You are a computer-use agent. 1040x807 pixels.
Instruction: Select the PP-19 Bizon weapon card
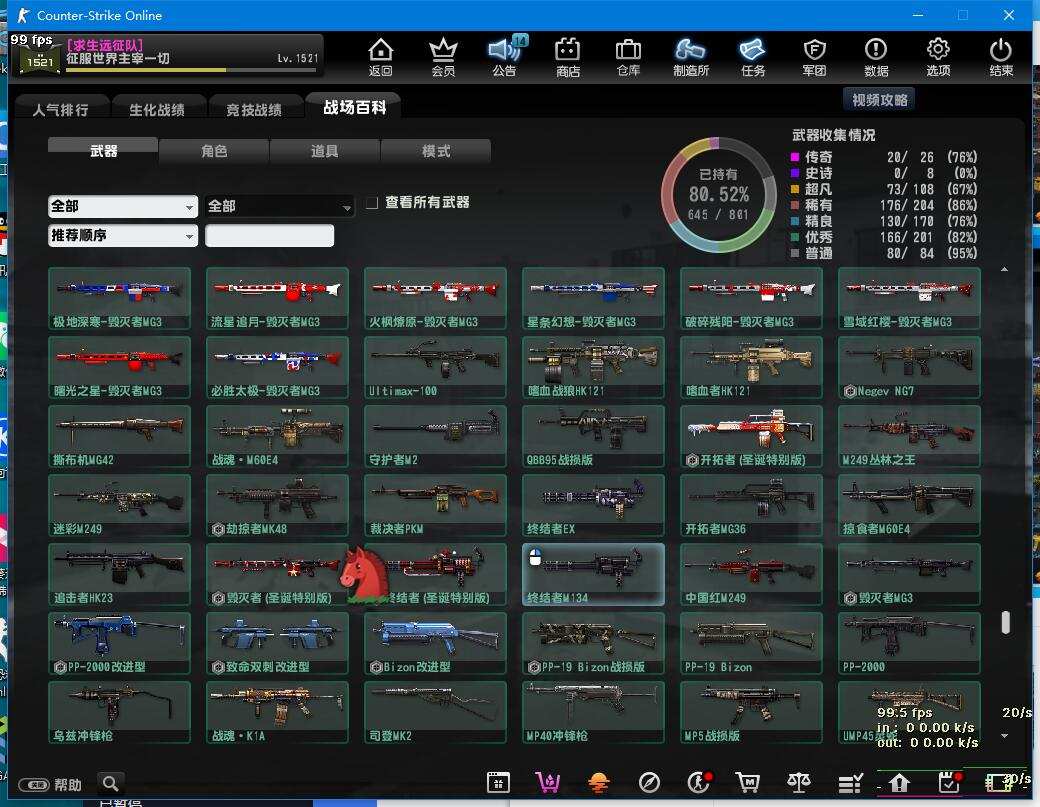click(x=751, y=643)
